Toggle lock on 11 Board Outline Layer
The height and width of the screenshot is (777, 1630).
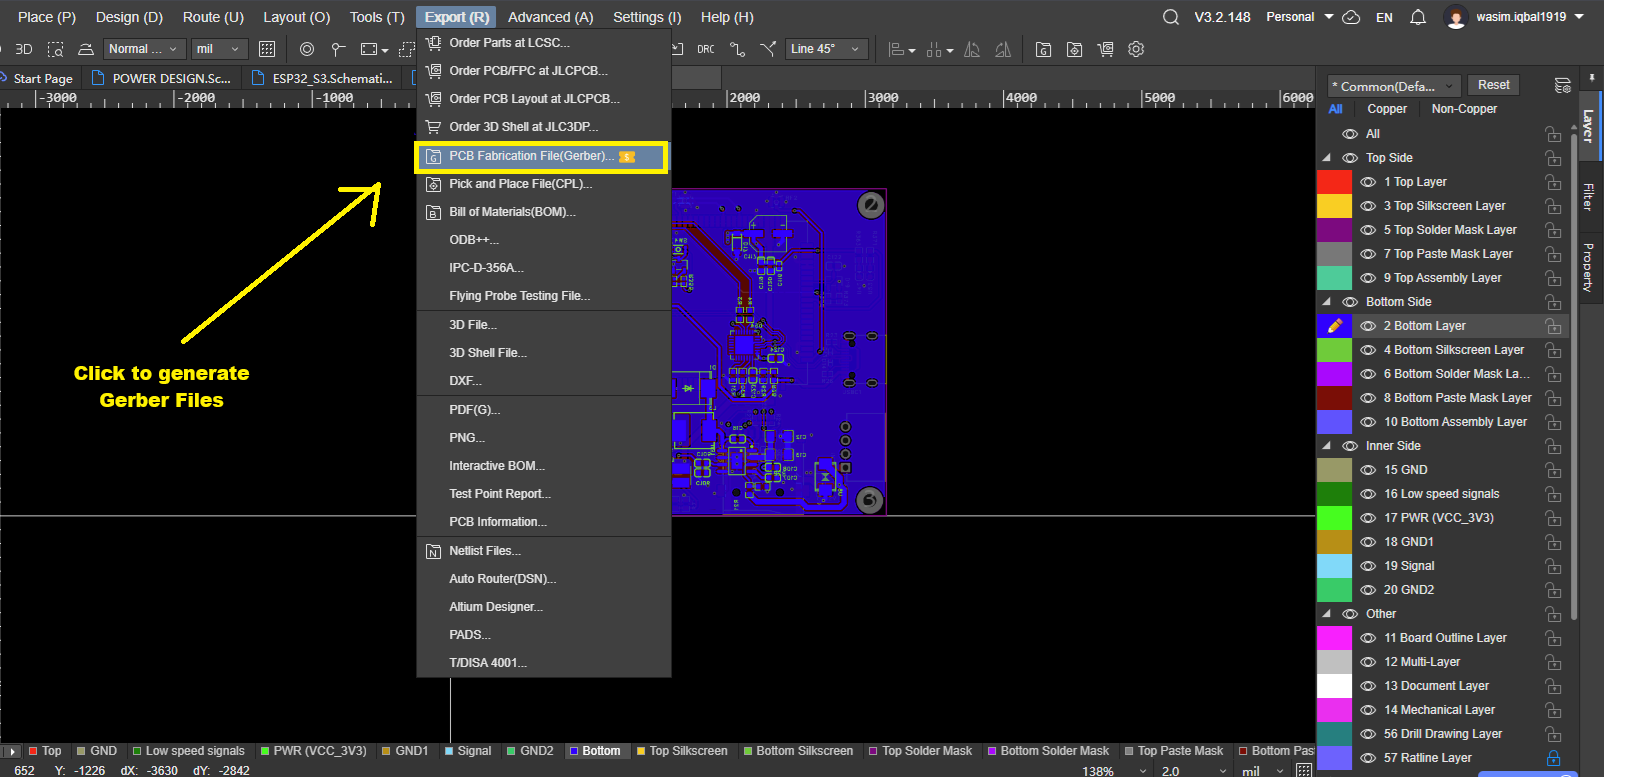(1553, 638)
